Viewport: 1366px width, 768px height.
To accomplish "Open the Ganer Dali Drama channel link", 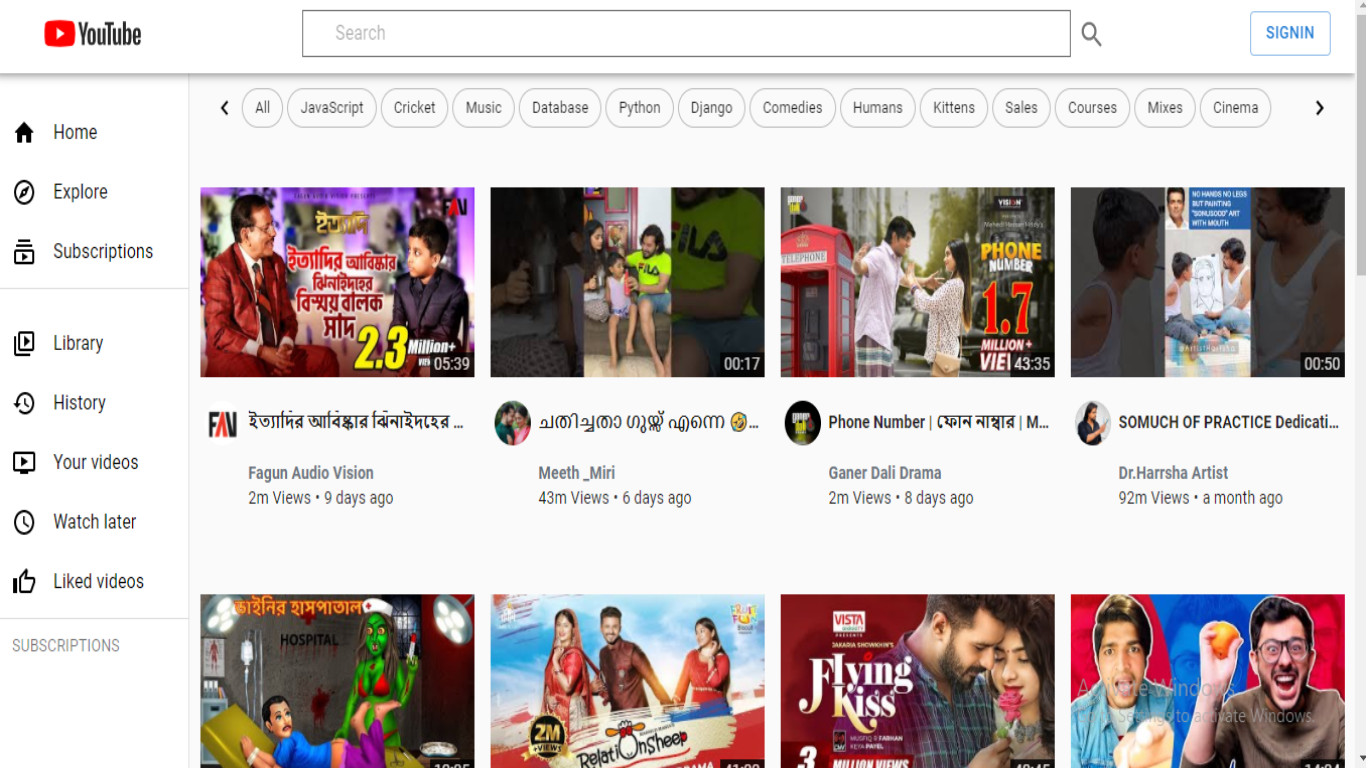I will click(884, 473).
